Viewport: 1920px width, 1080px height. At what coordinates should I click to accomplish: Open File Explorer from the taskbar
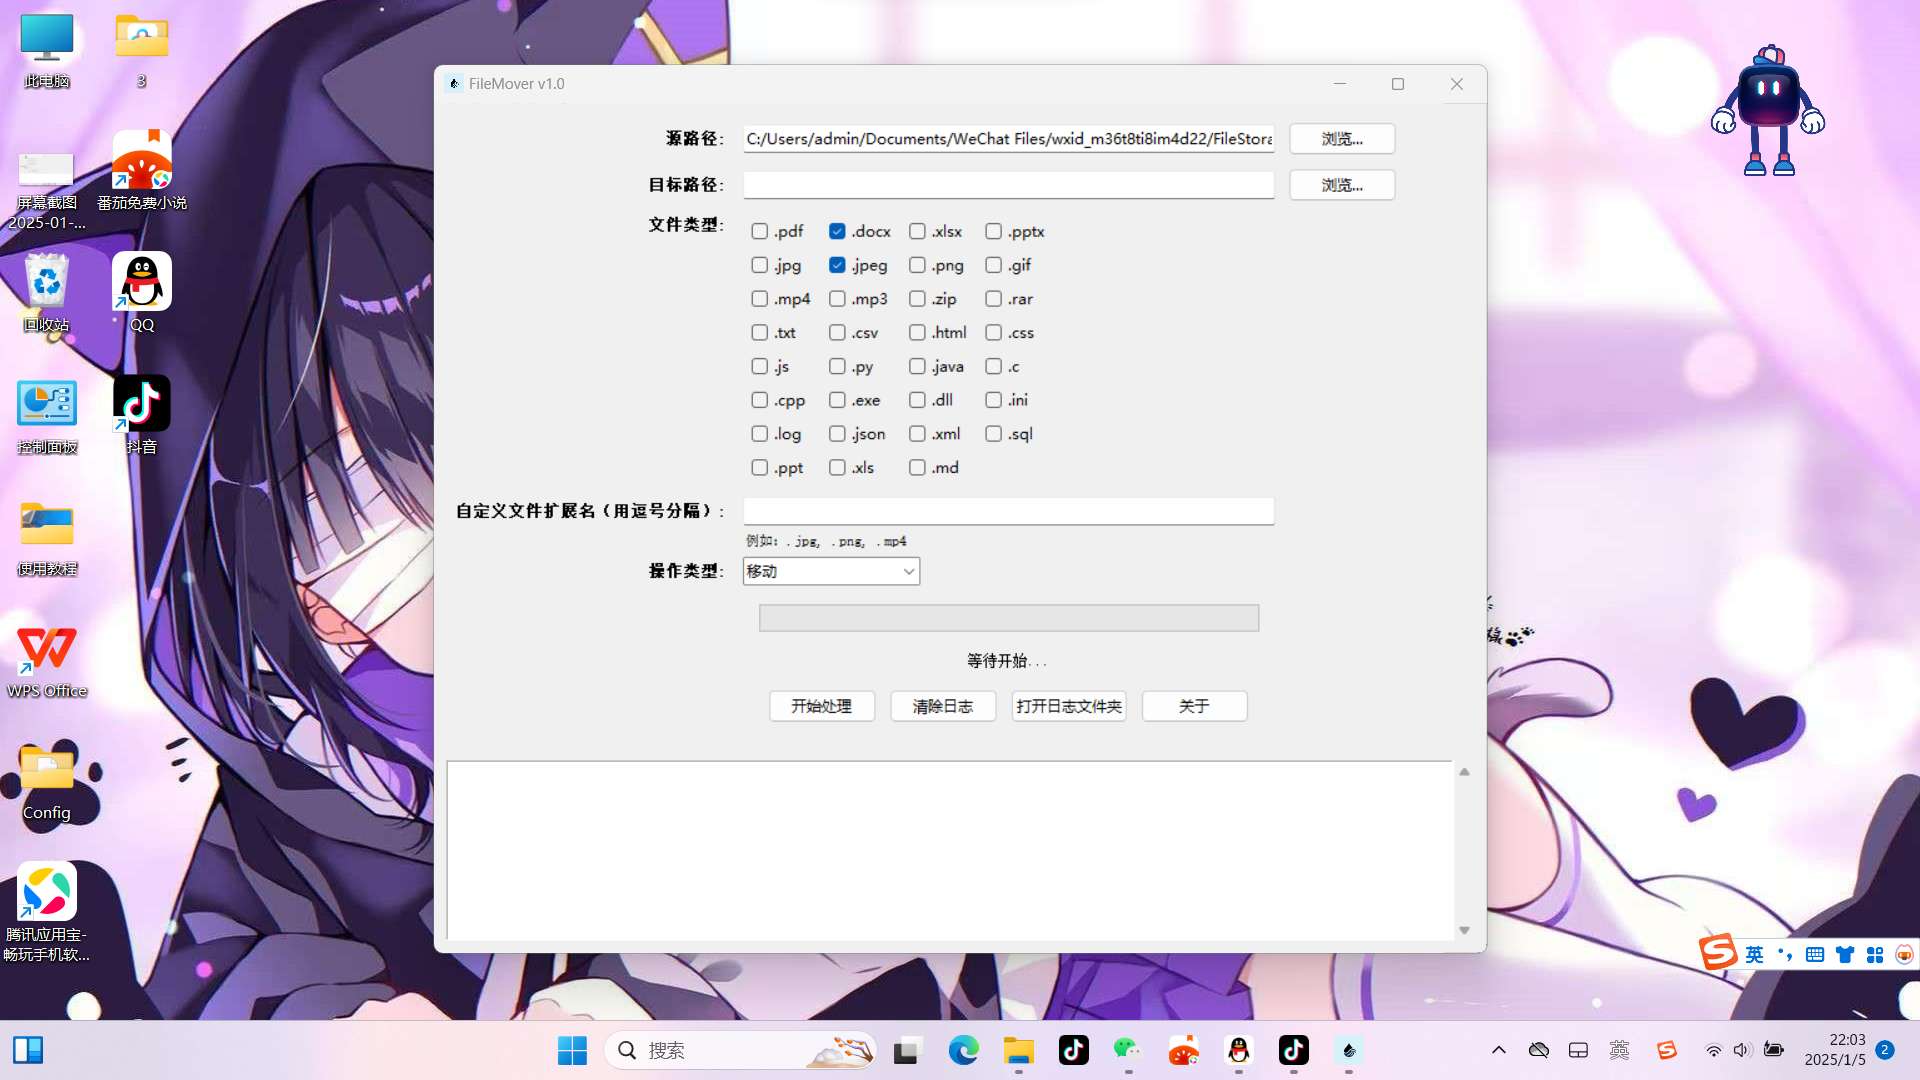pos(1018,1050)
